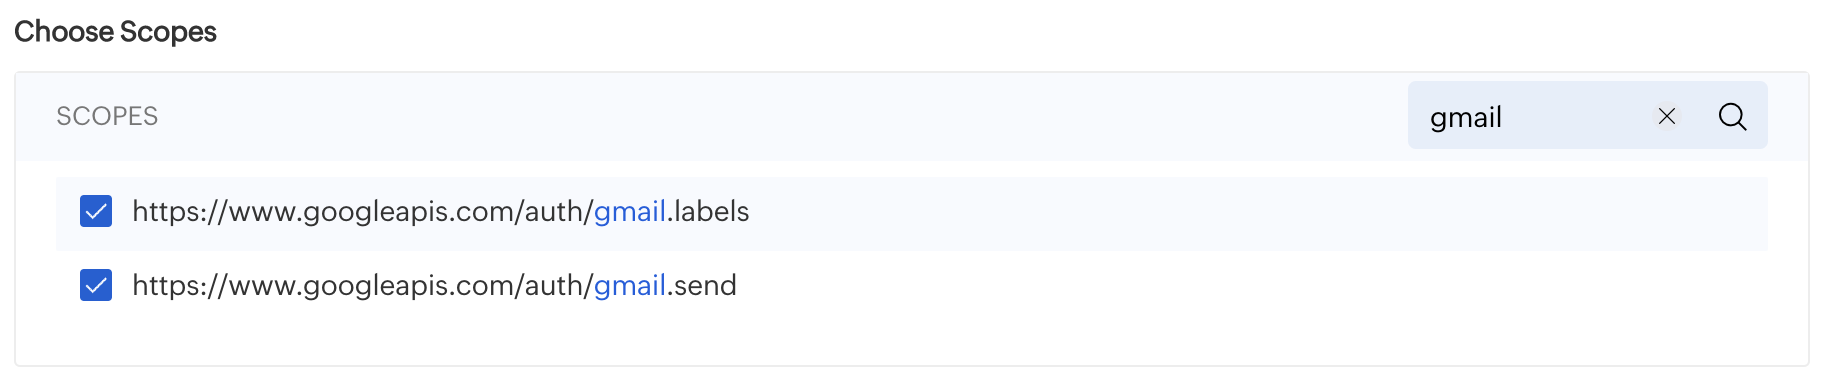The width and height of the screenshot is (1822, 386).
Task: Click the magnifying glass search icon
Action: click(x=1732, y=116)
